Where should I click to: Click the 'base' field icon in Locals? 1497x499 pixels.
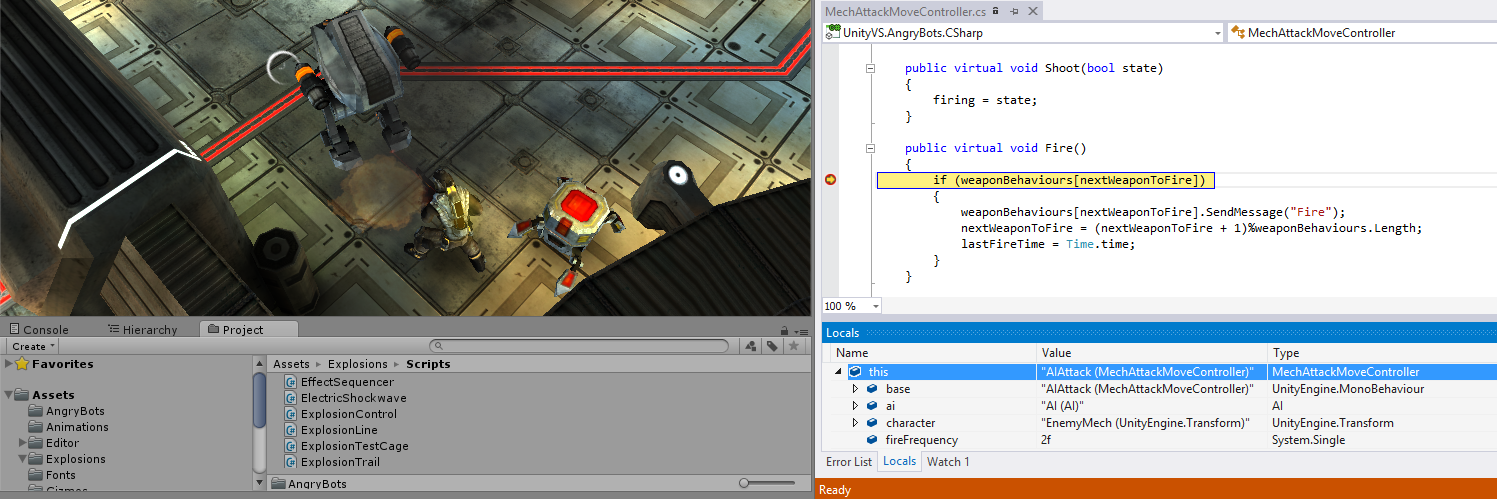(x=872, y=389)
